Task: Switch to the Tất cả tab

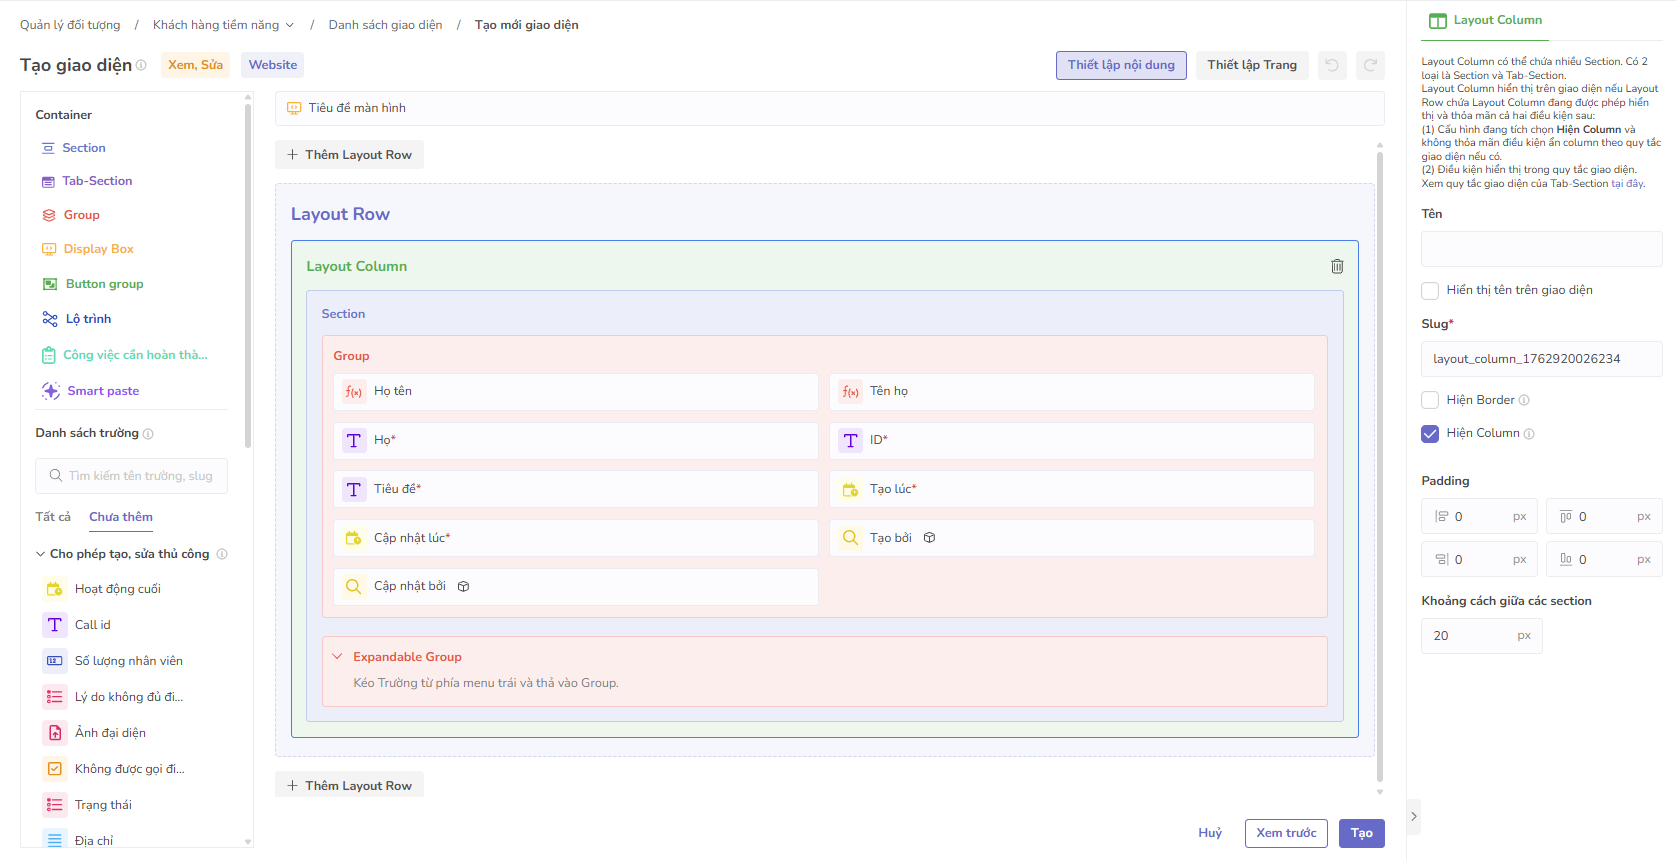Action: (53, 517)
